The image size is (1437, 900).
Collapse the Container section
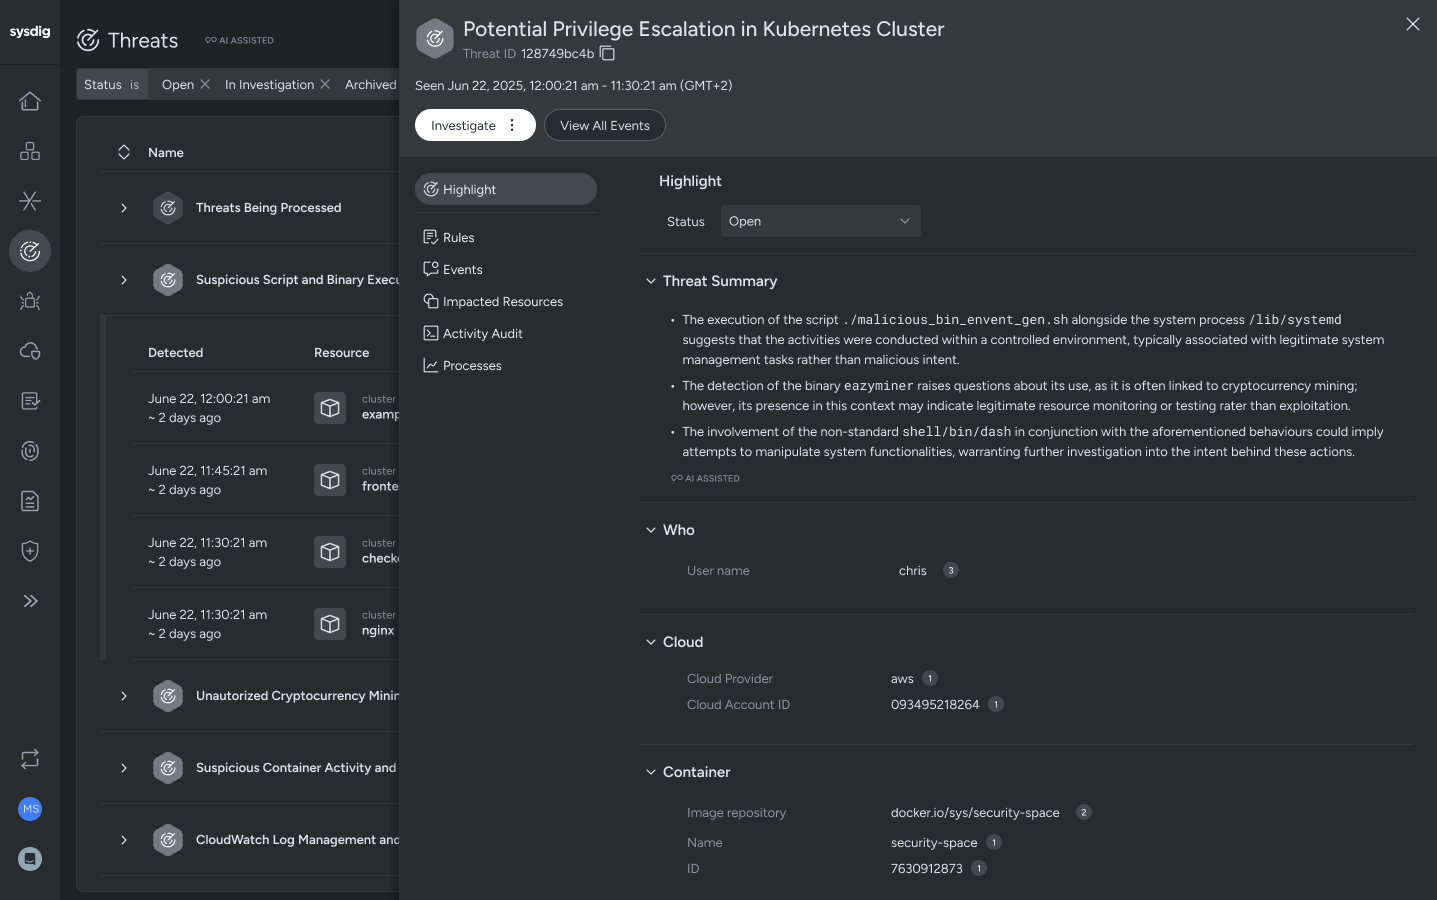click(651, 772)
